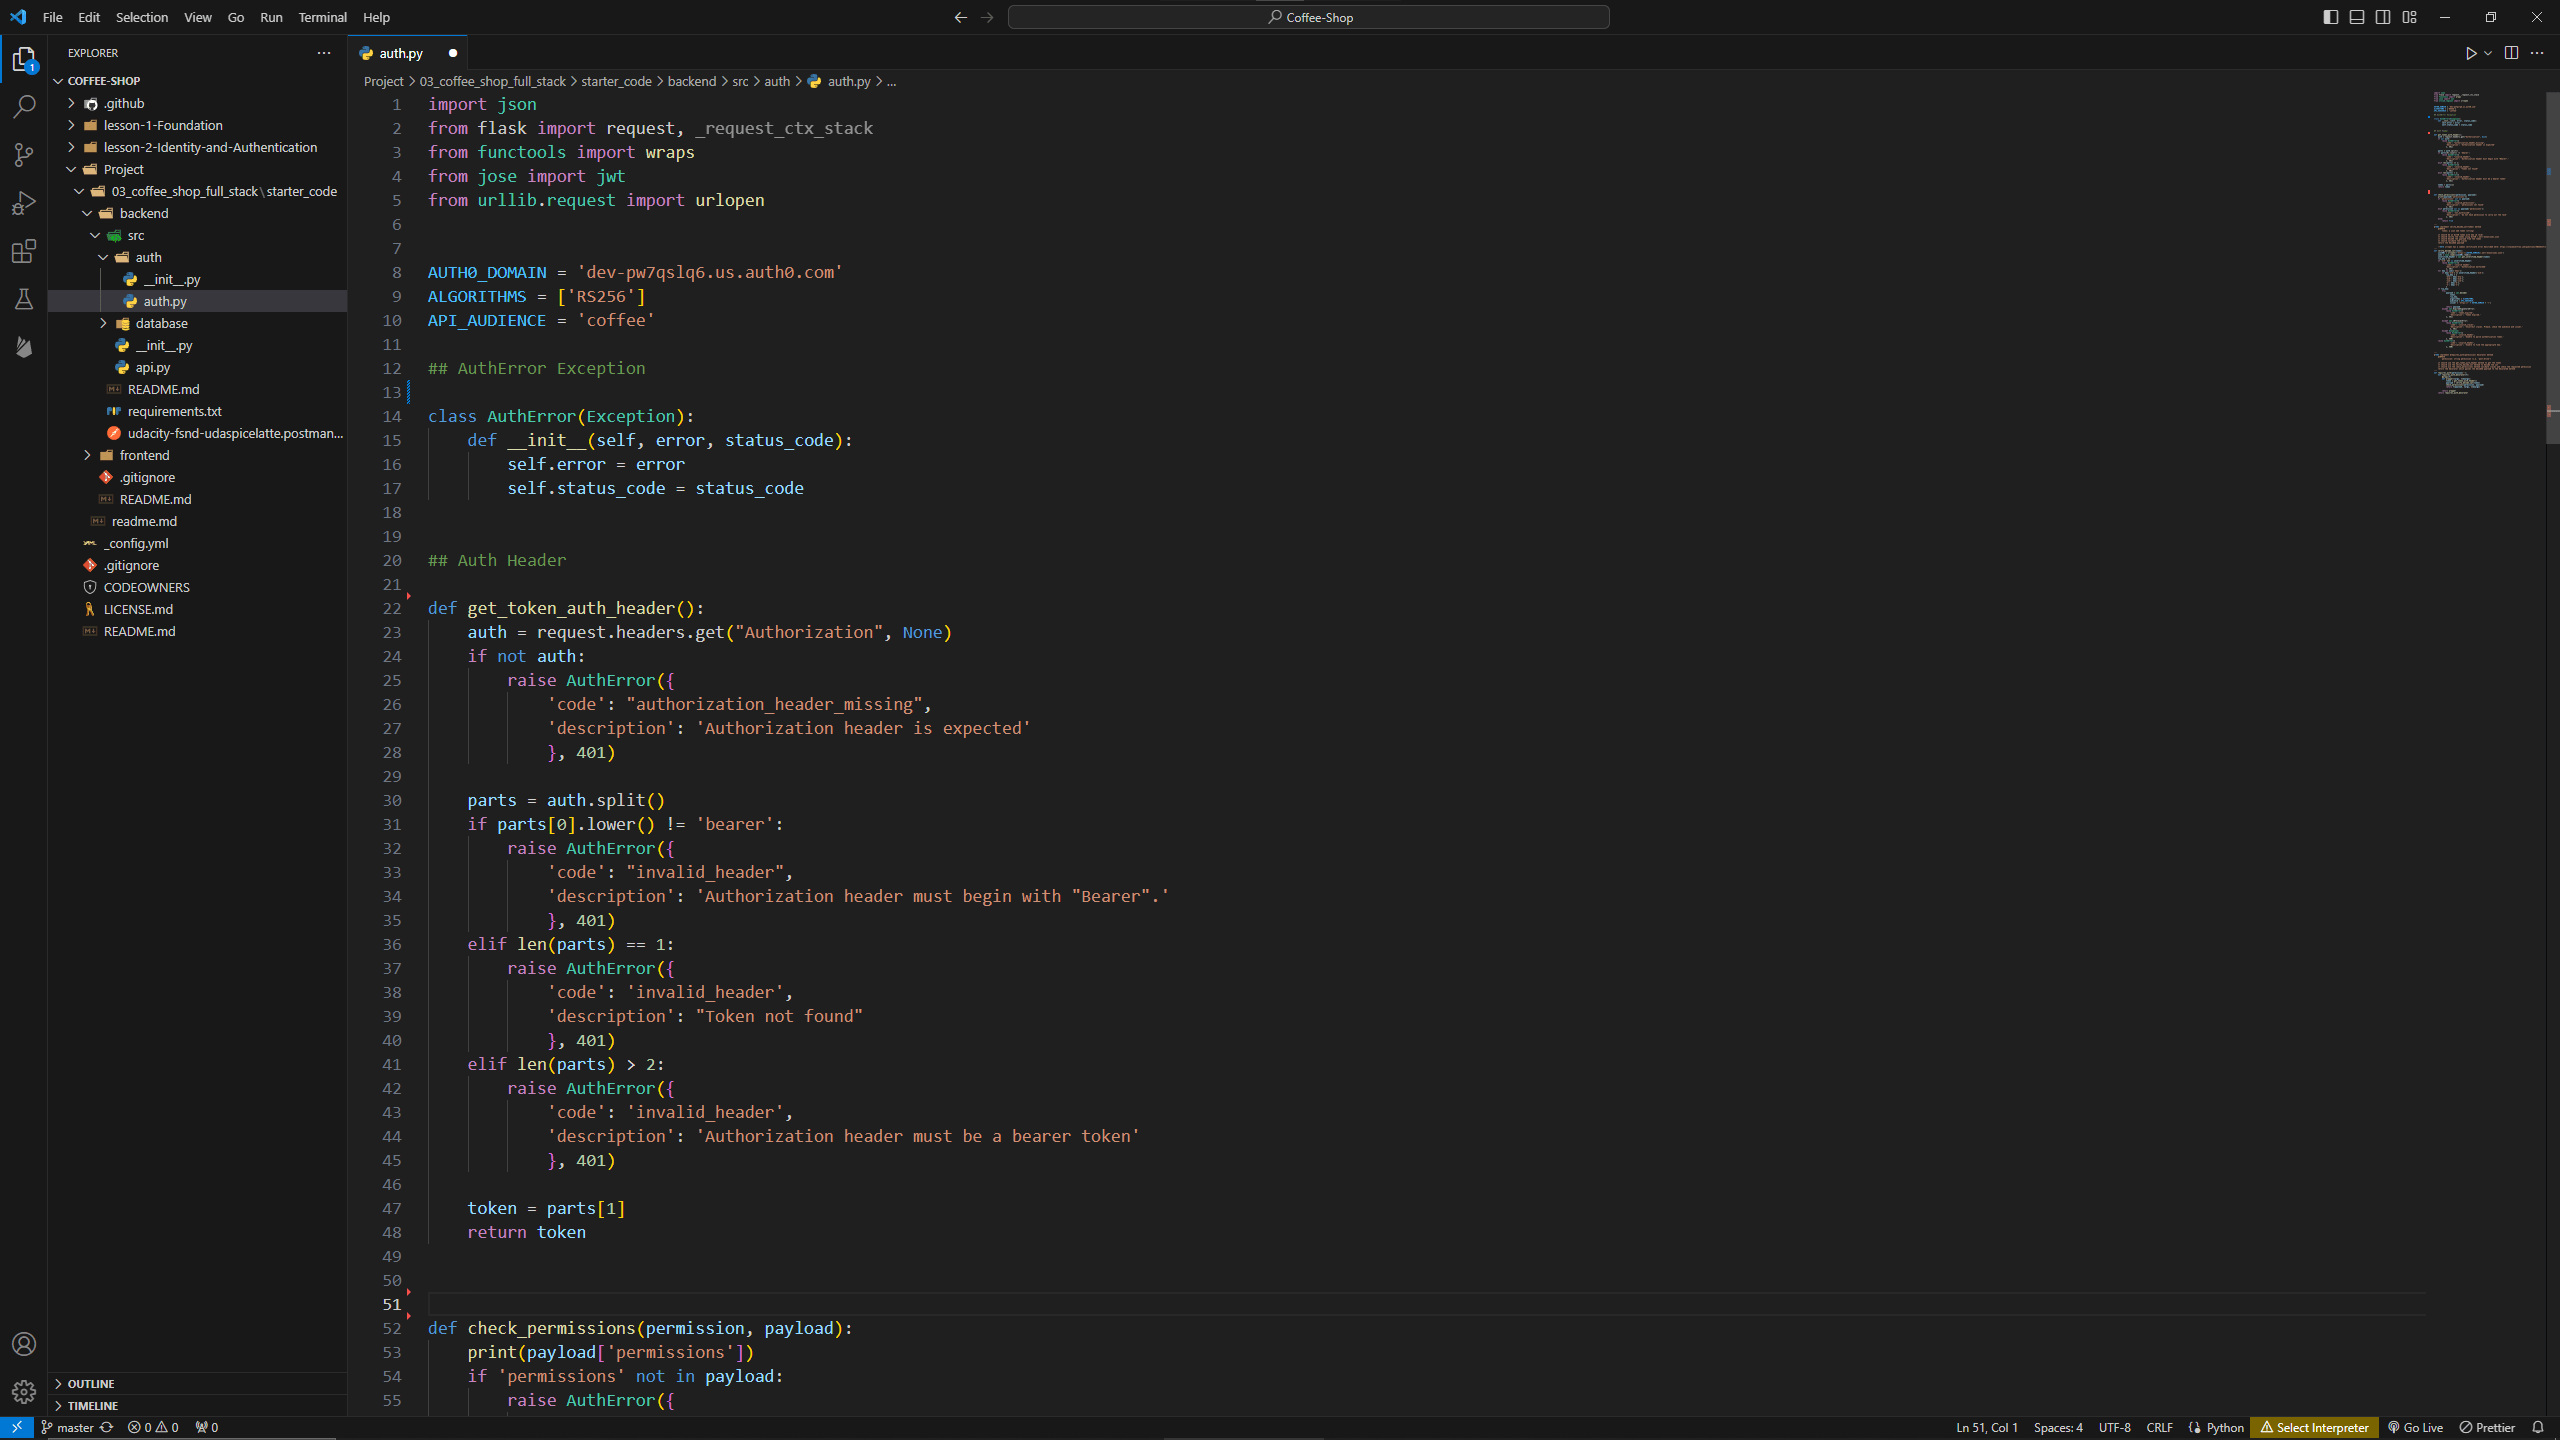Open the Testing flask view

(24, 299)
